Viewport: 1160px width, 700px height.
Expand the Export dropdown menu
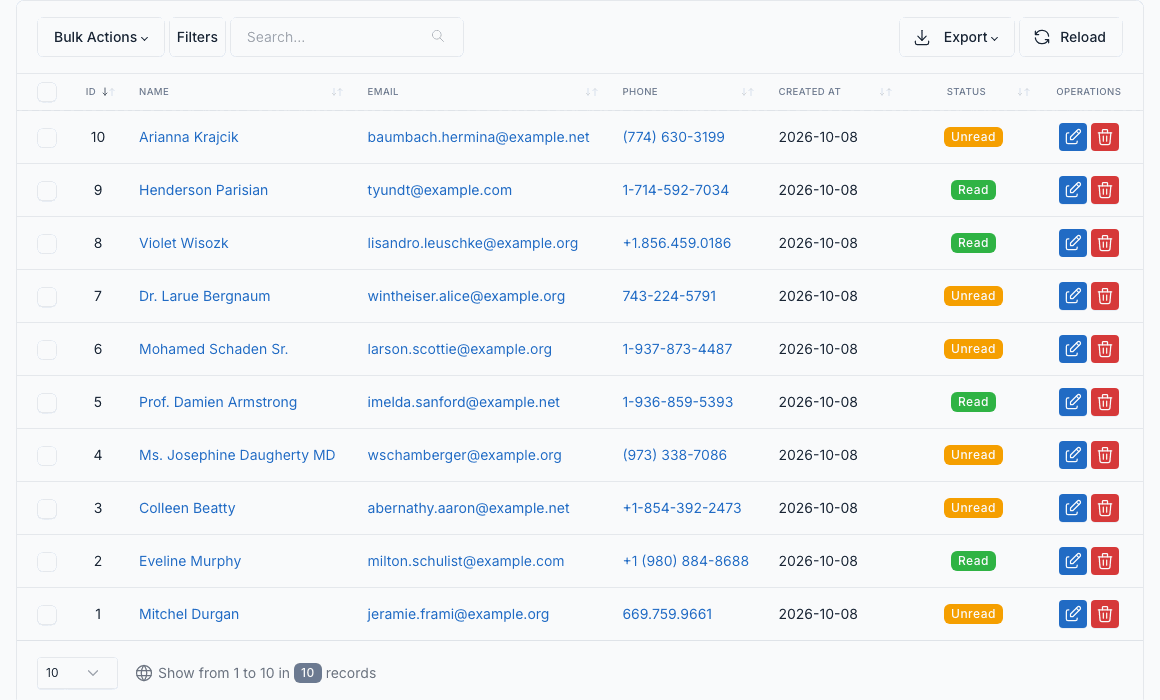click(x=957, y=37)
